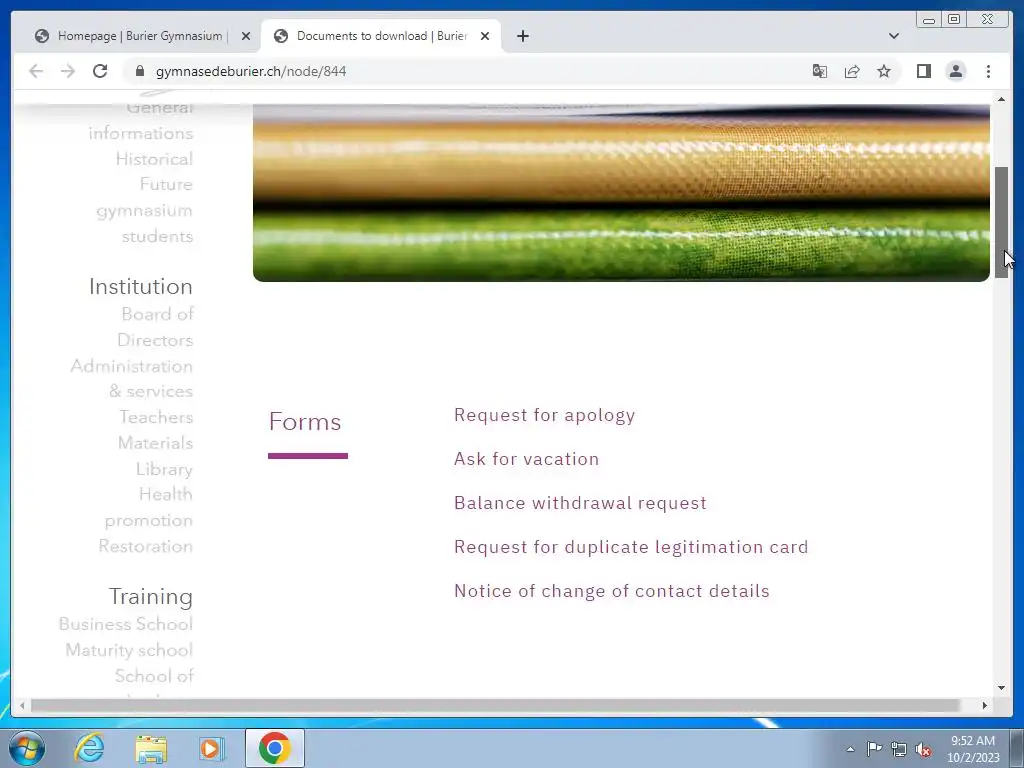Open Health promotion page

(149, 507)
